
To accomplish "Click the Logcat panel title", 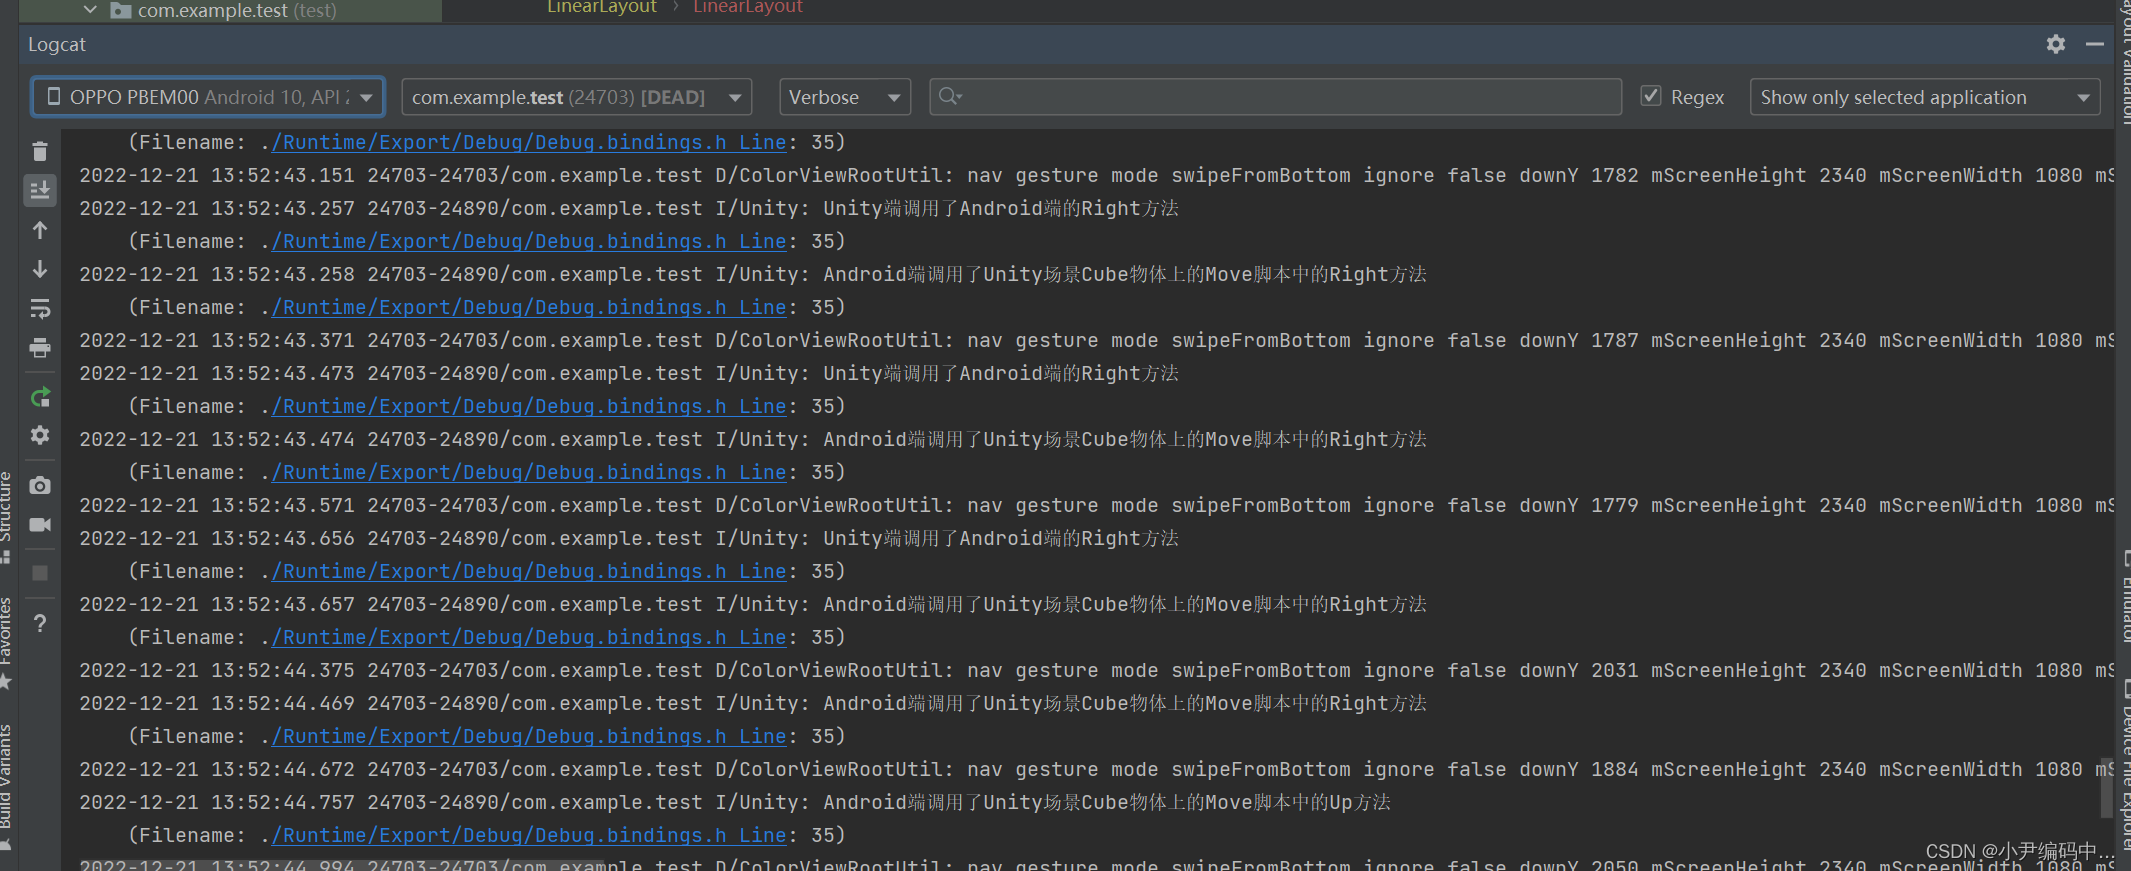I will click(56, 44).
